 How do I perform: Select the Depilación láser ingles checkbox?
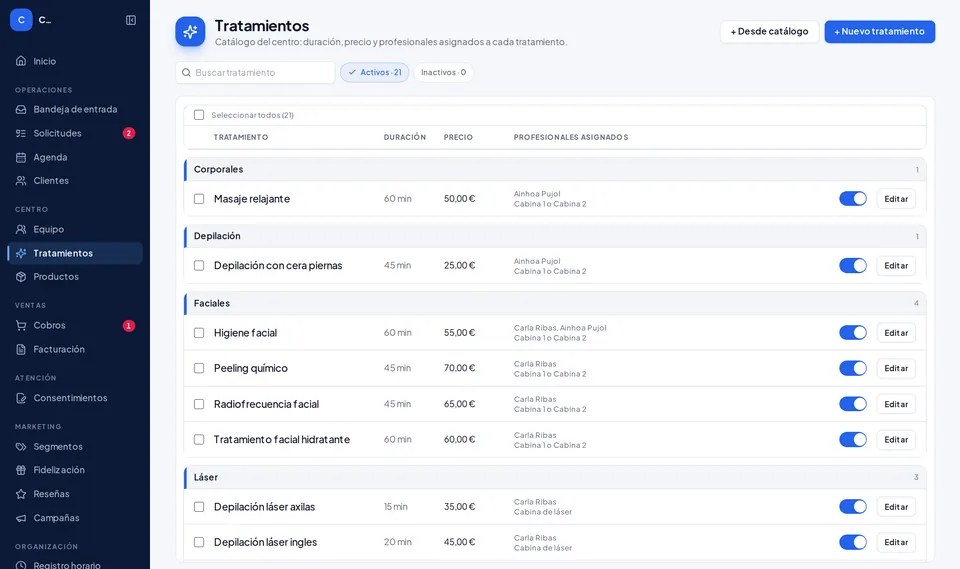click(199, 542)
